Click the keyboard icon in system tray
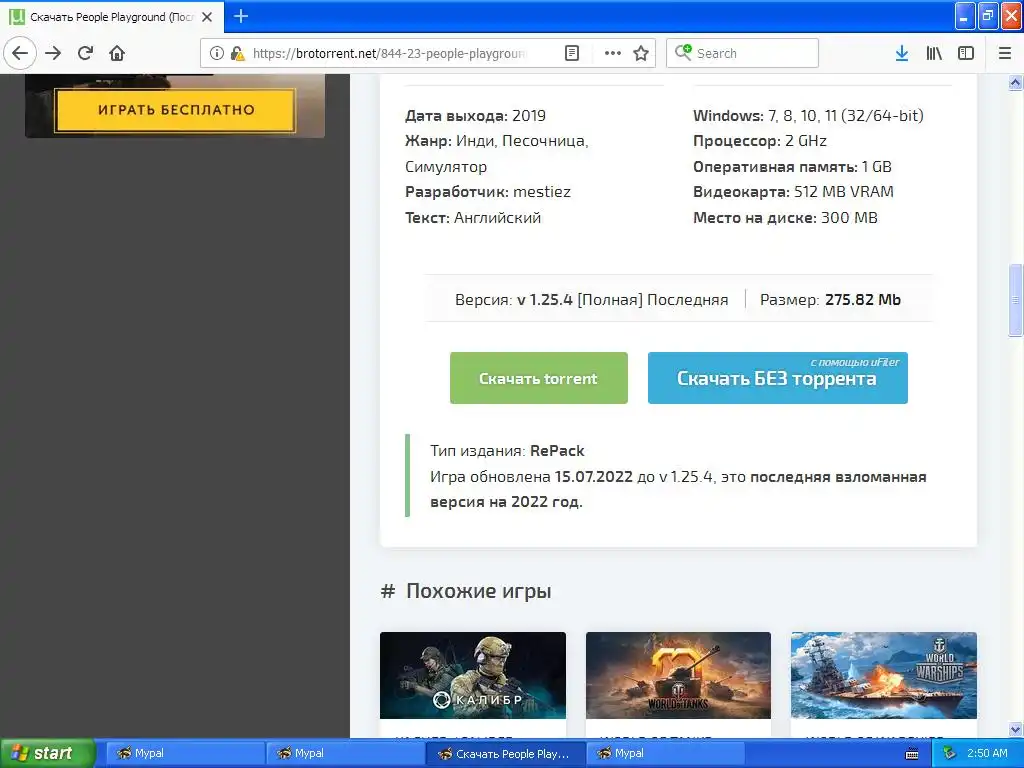The height and width of the screenshot is (768, 1024). [912, 754]
